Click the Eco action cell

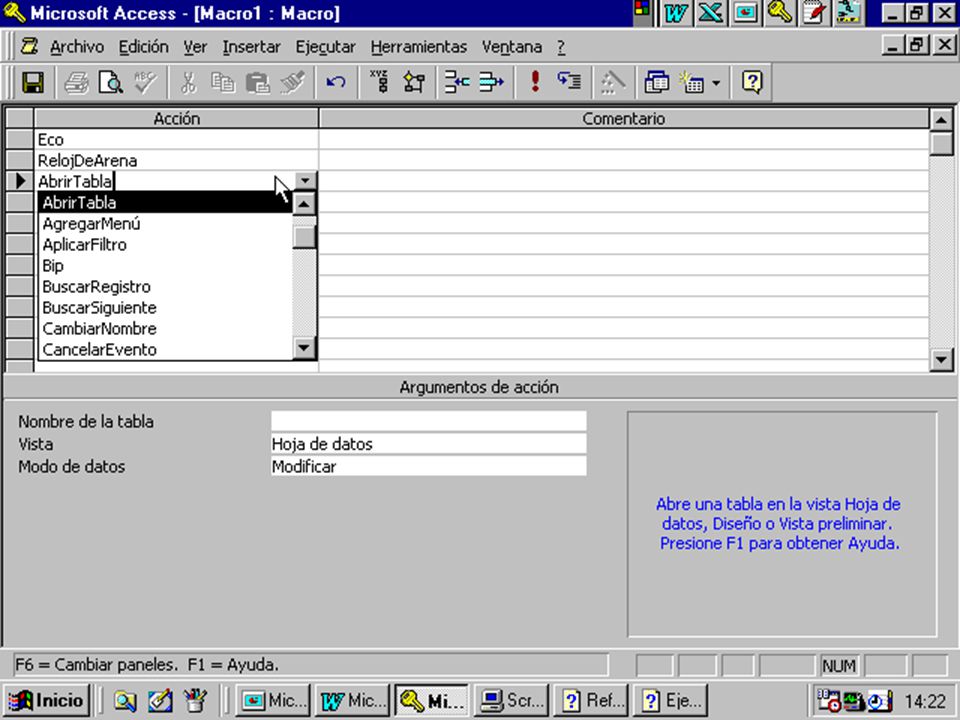[x=176, y=140]
